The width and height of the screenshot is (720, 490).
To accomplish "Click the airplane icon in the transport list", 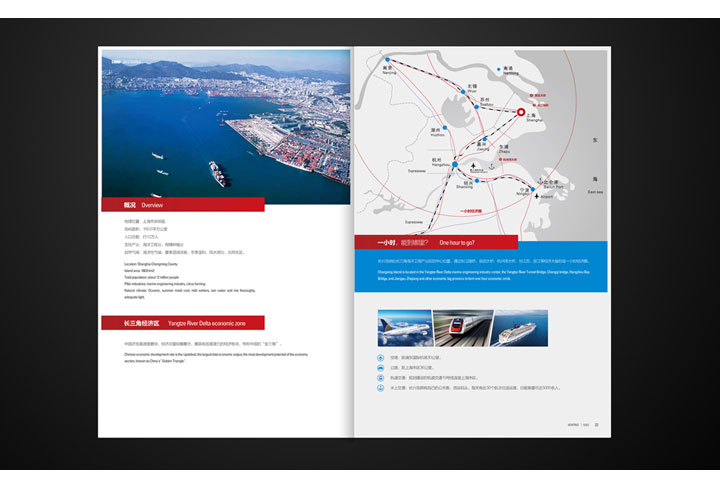I will point(380,357).
